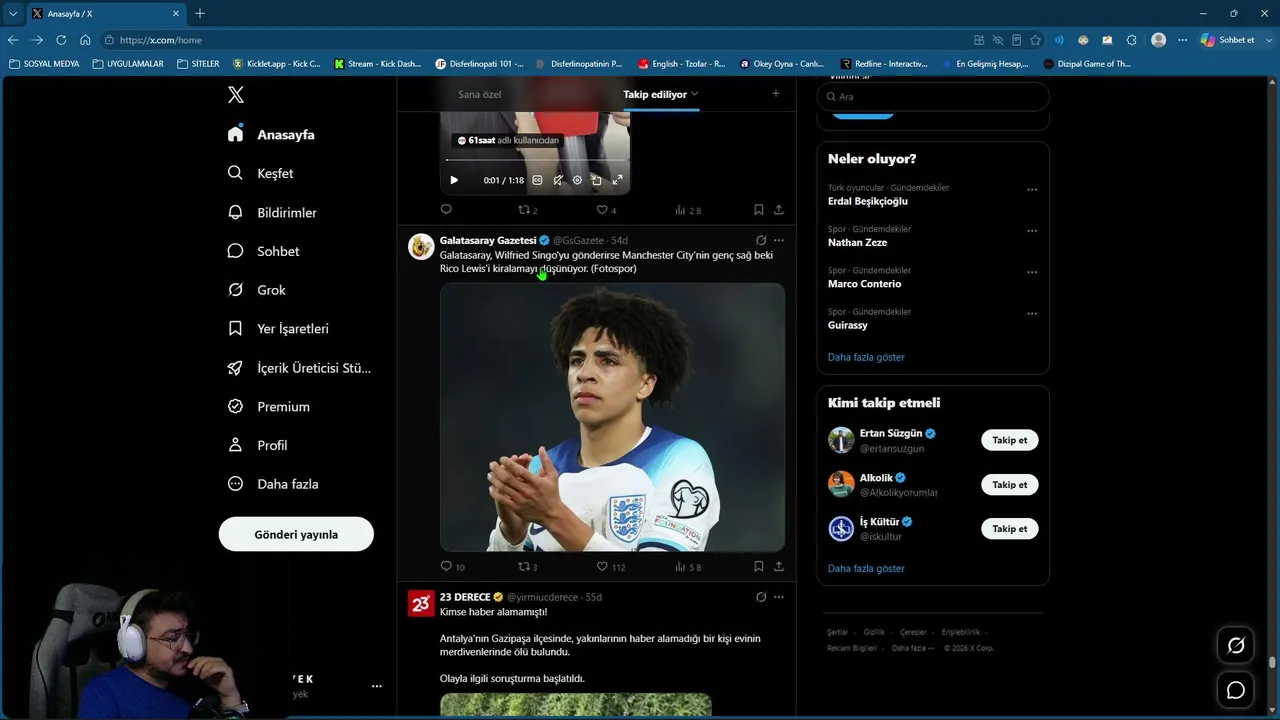The width and height of the screenshot is (1280, 720).
Task: Play the video in the top post
Action: pyautogui.click(x=454, y=180)
